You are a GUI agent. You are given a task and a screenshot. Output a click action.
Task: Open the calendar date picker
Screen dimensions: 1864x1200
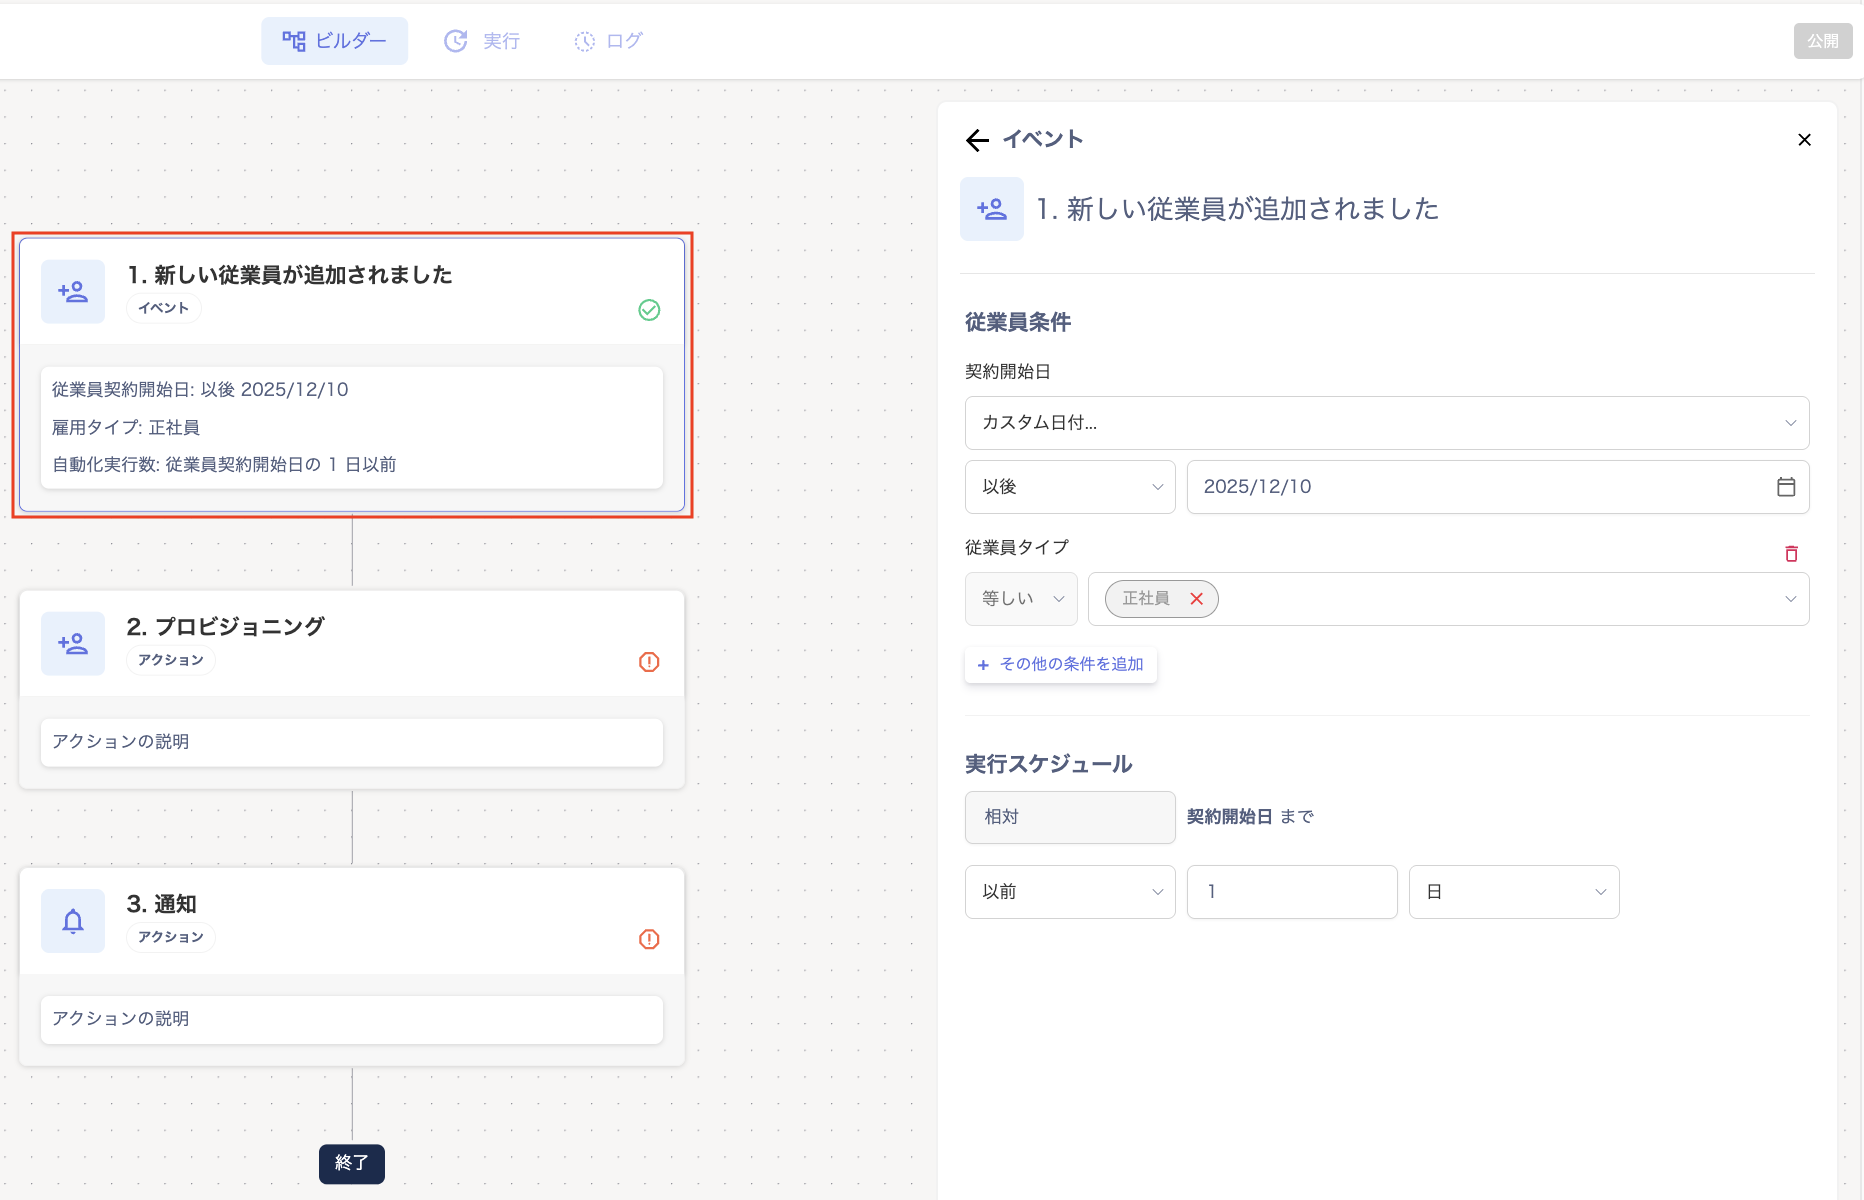(x=1786, y=487)
